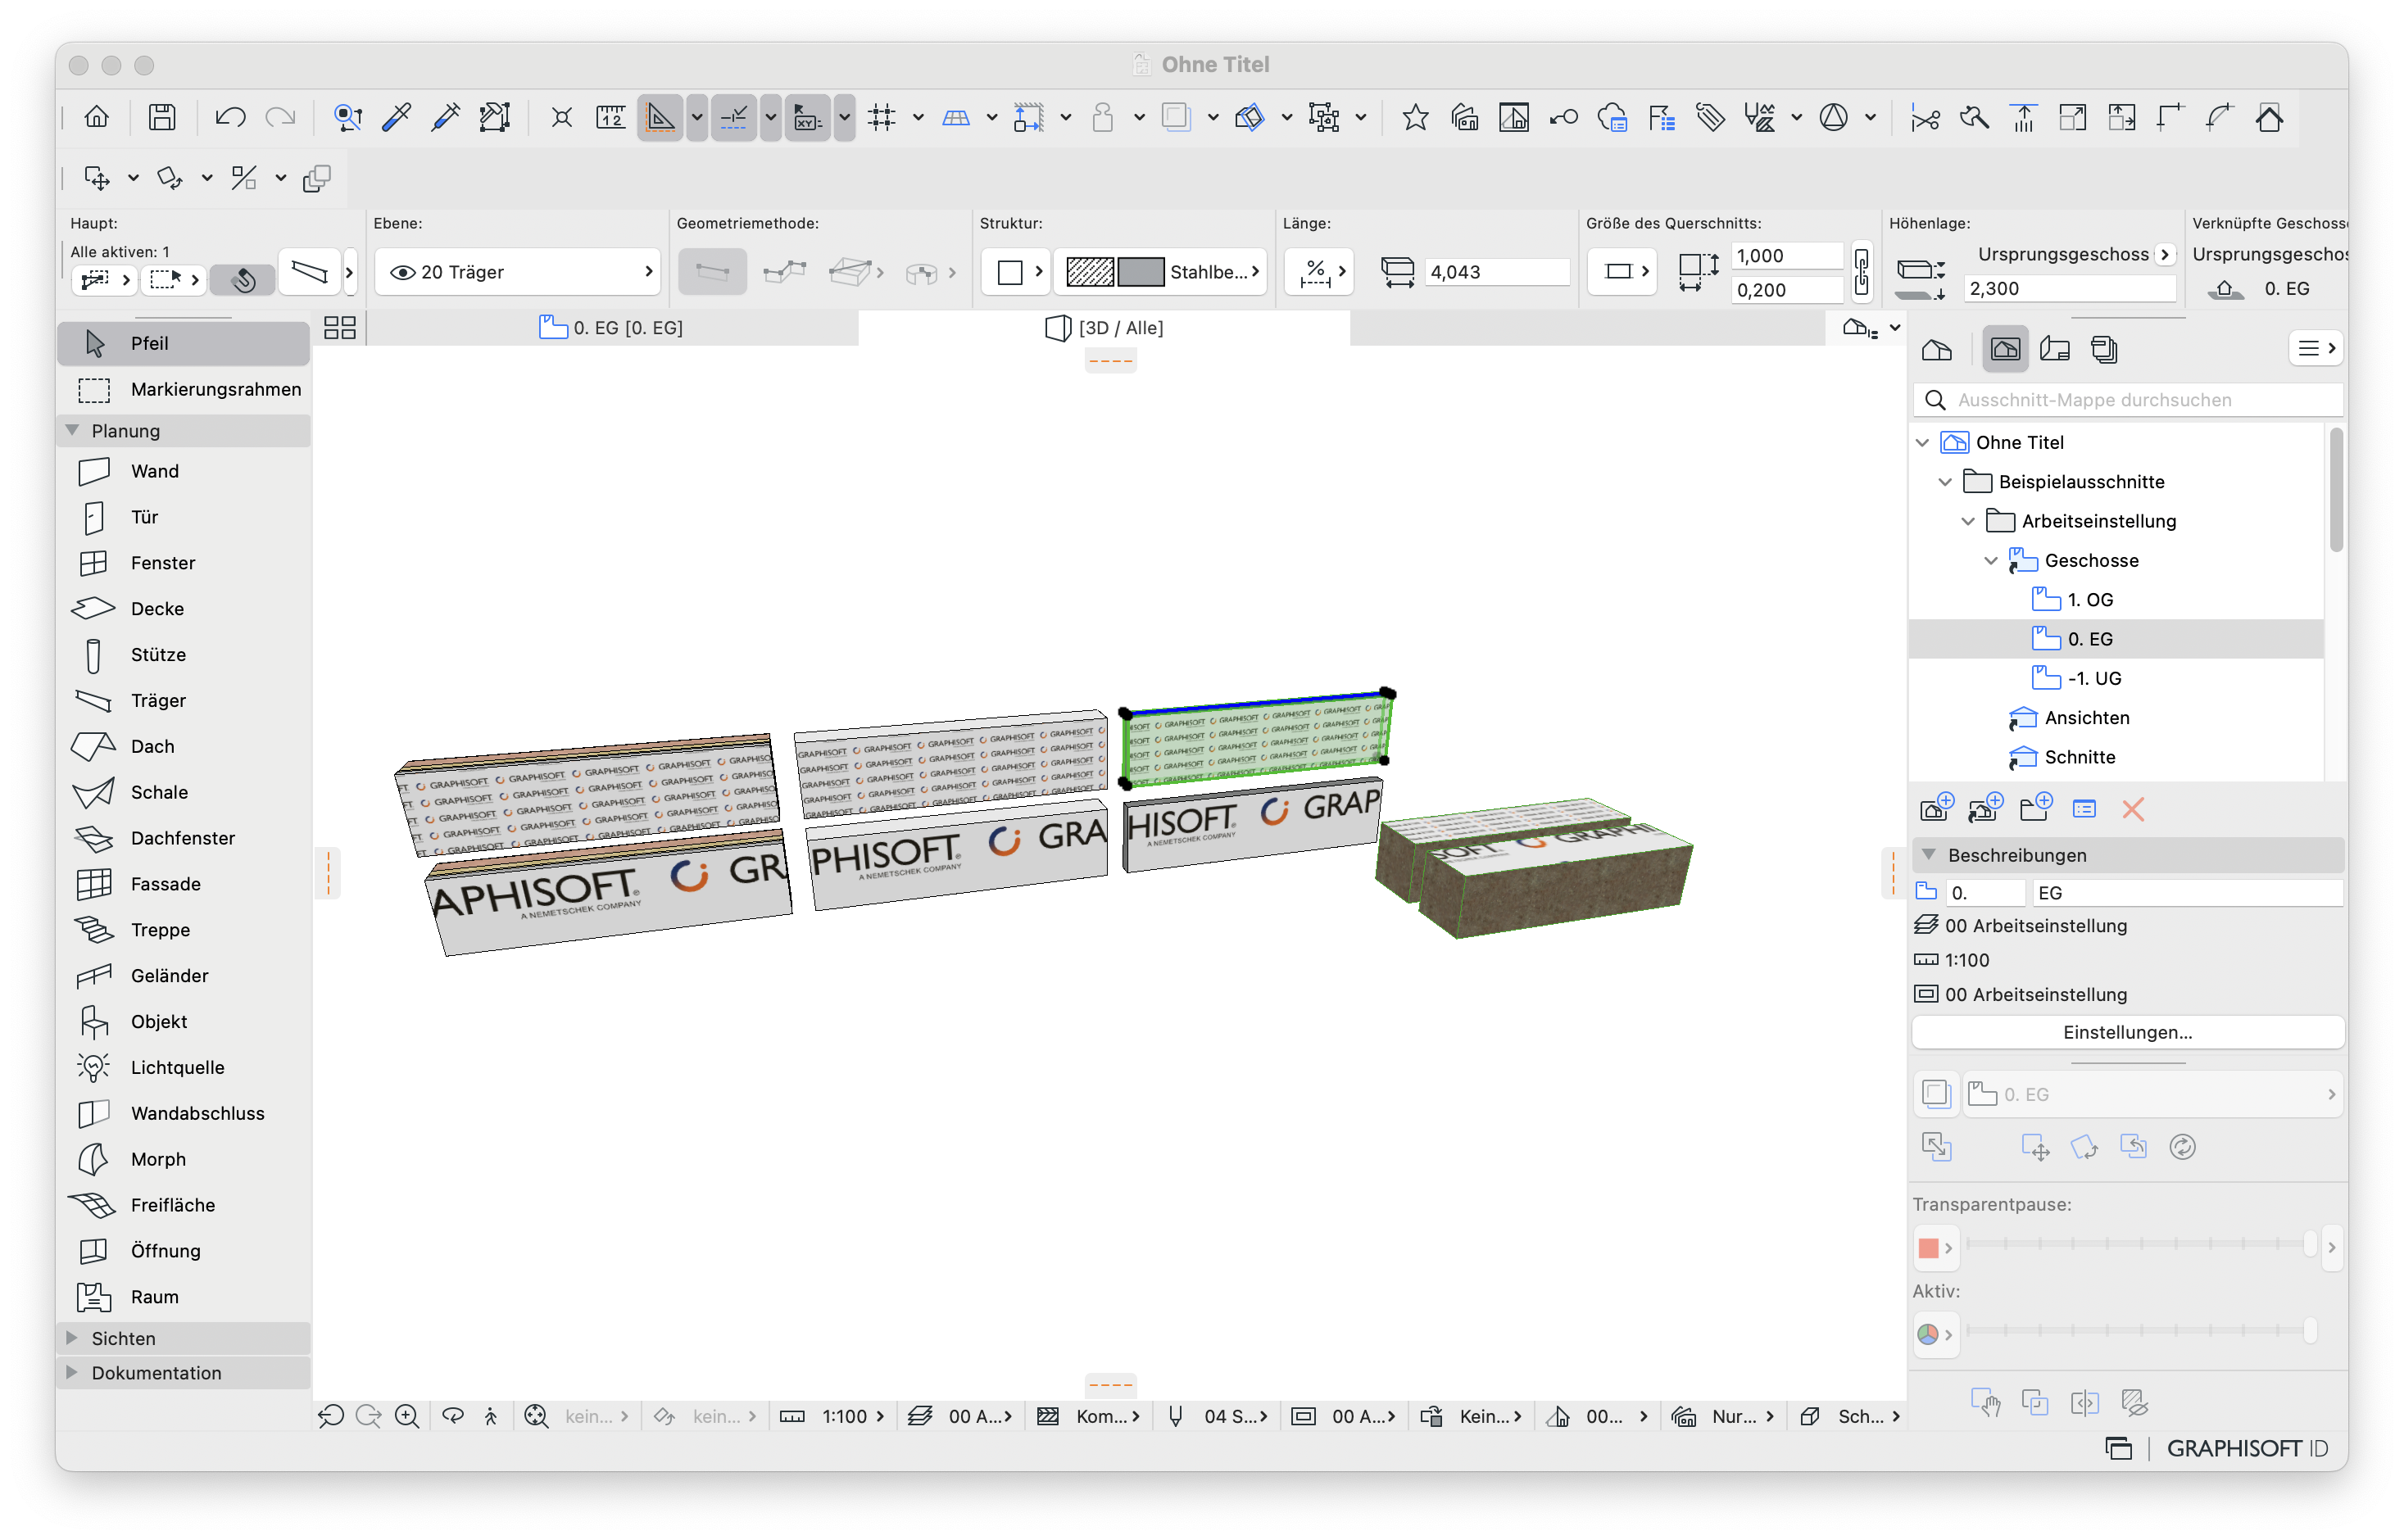Click the zoom in magnifier icon
This screenshot has width=2404, height=1540.
tap(407, 1417)
